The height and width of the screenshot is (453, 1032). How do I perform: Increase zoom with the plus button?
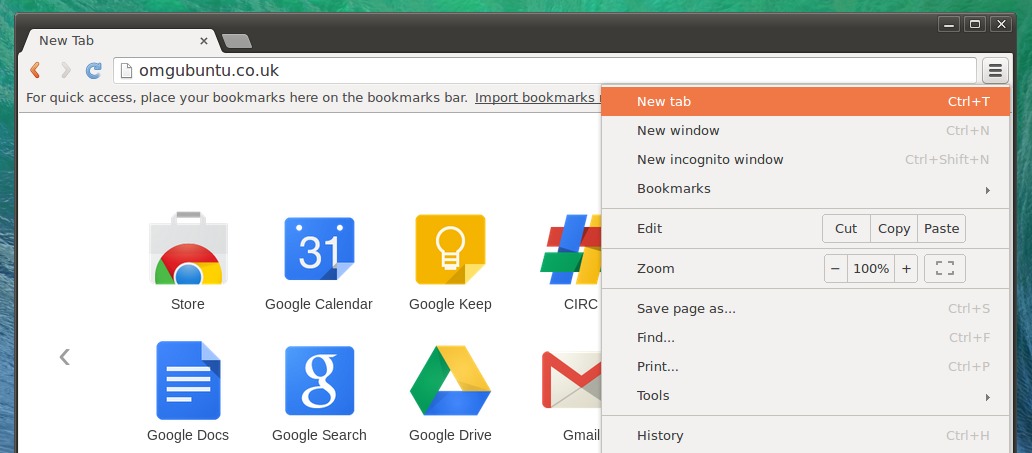click(x=906, y=268)
